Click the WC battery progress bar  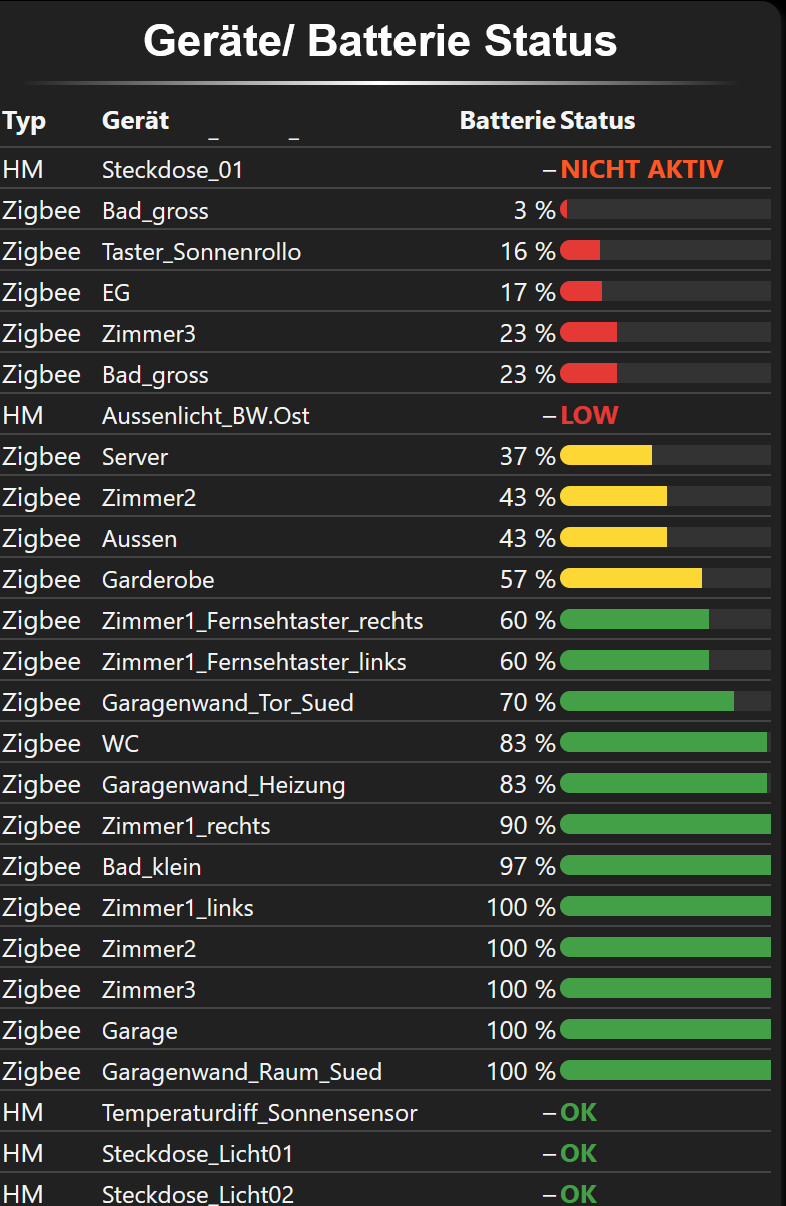[665, 744]
